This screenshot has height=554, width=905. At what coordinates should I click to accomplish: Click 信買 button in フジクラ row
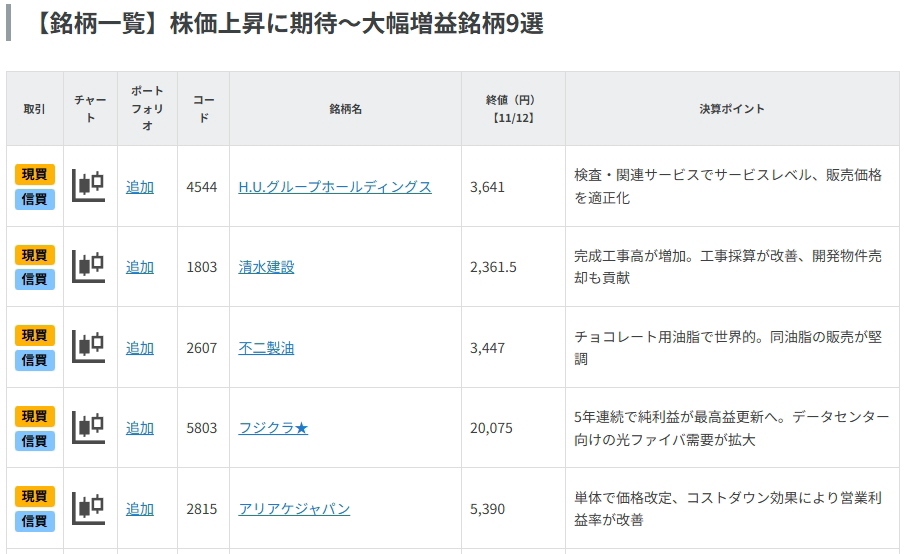click(35, 441)
